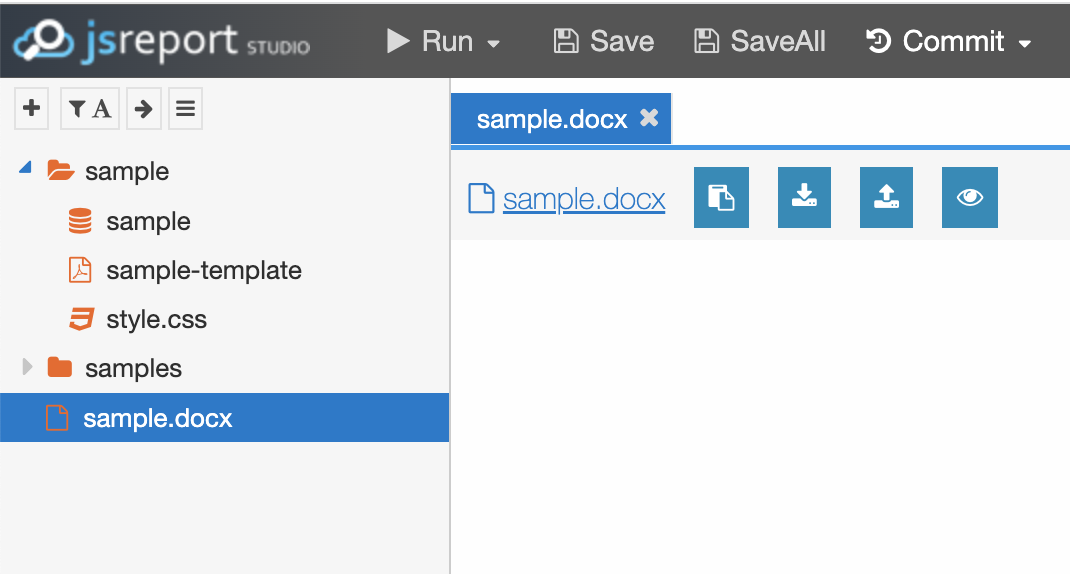
Task: Click the SaveAll button
Action: (760, 41)
